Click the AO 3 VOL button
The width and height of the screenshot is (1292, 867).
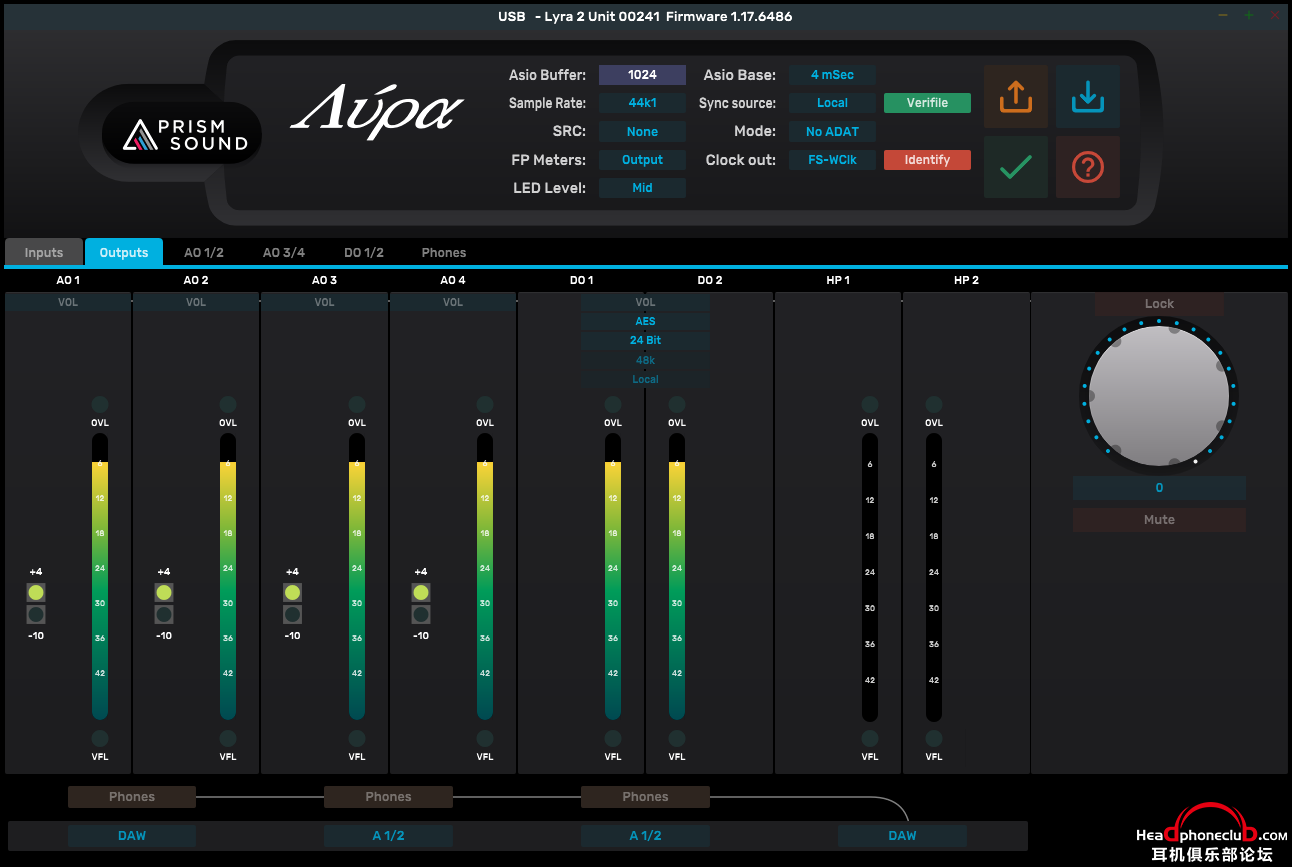click(x=324, y=302)
